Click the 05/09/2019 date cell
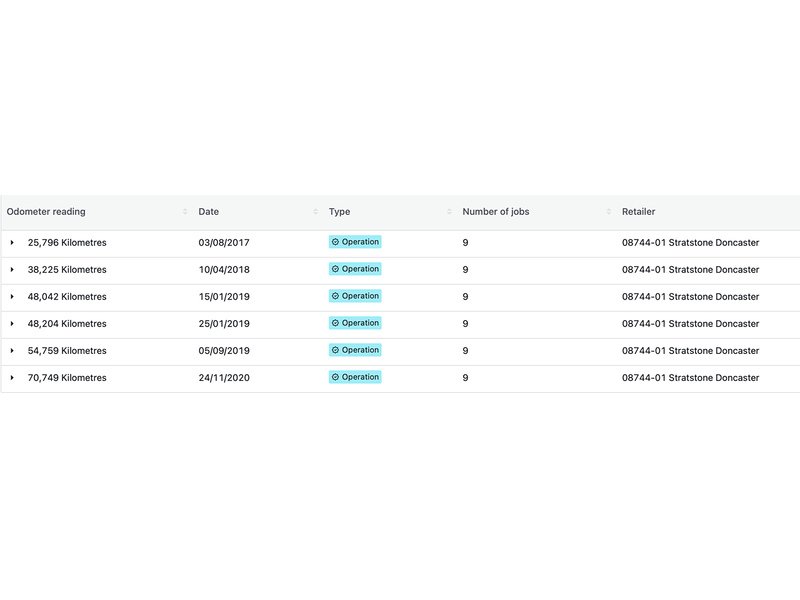 point(224,351)
